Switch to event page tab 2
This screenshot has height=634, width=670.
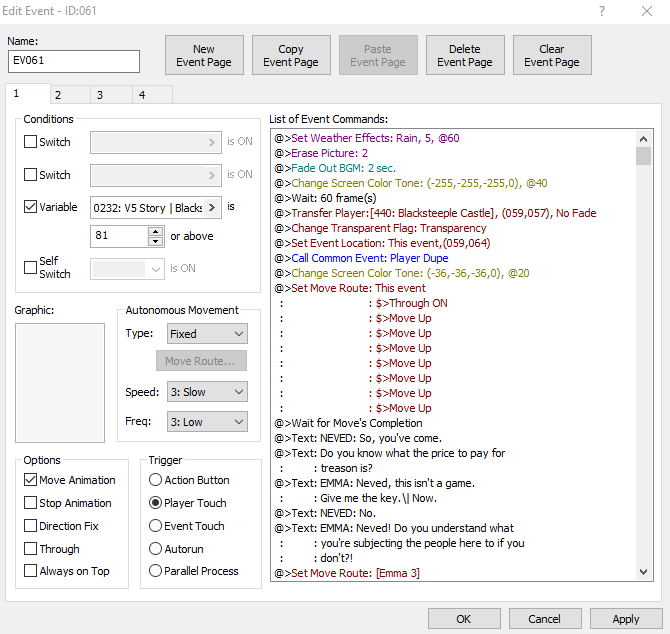57,95
